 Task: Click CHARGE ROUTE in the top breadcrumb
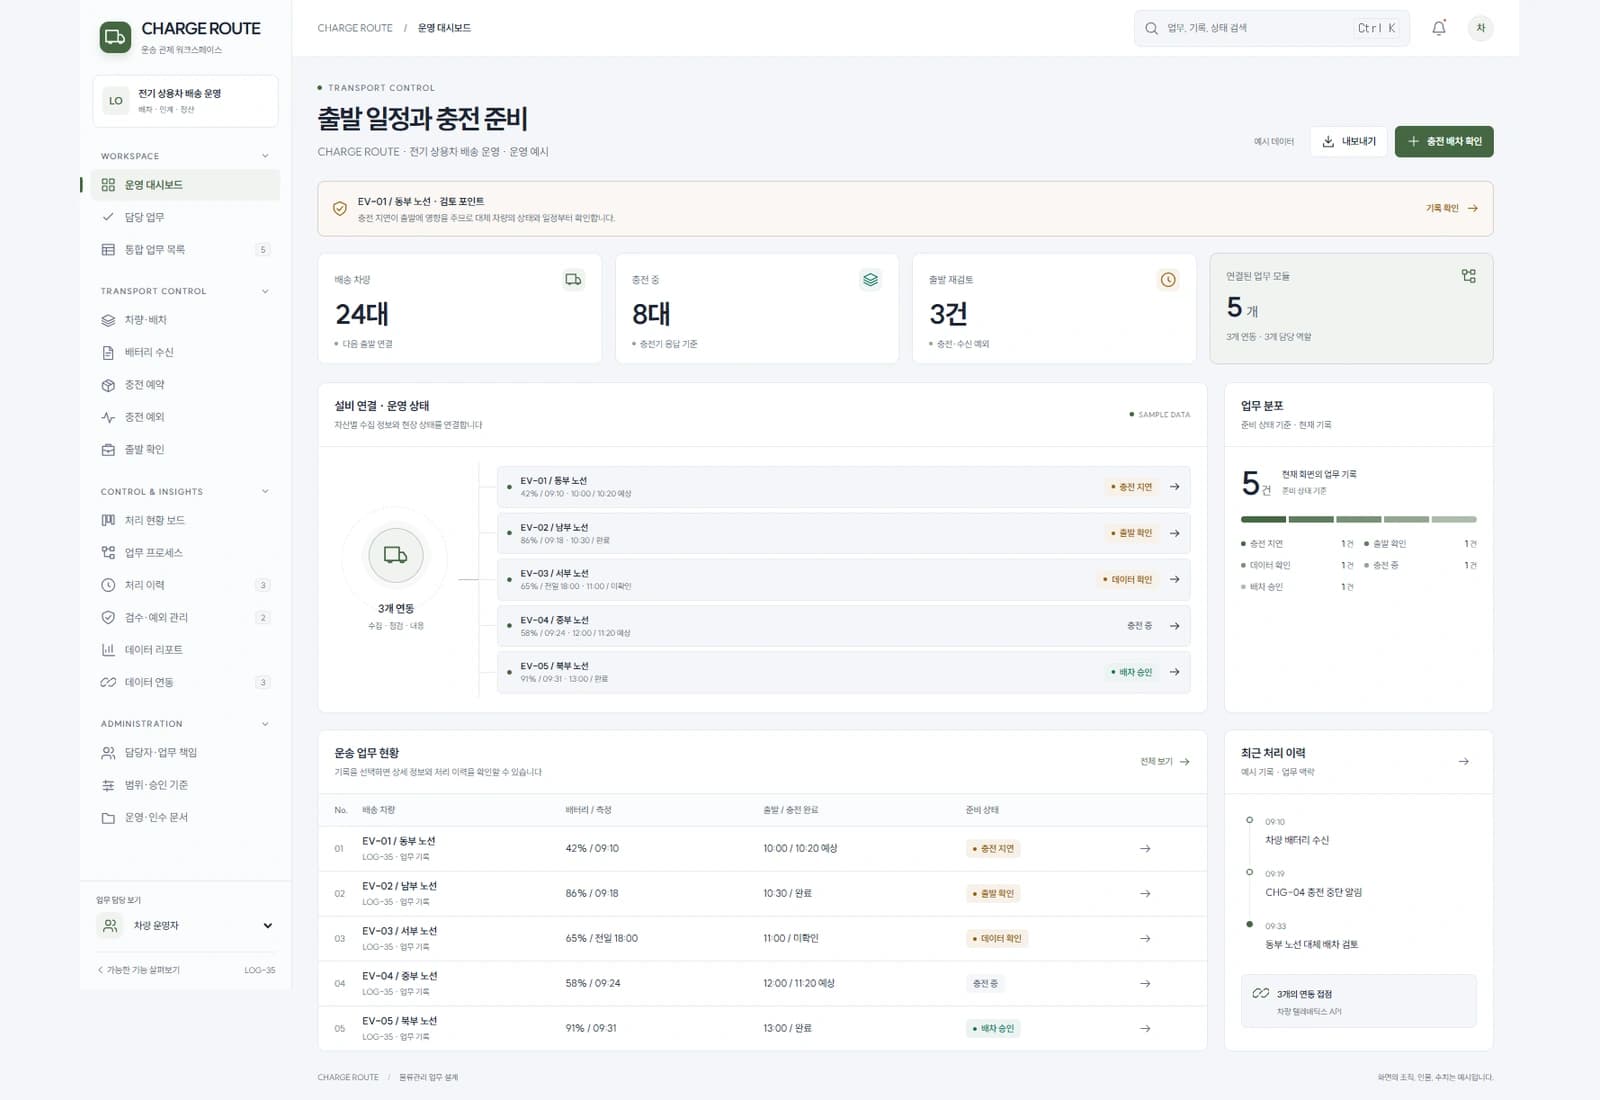coord(355,28)
